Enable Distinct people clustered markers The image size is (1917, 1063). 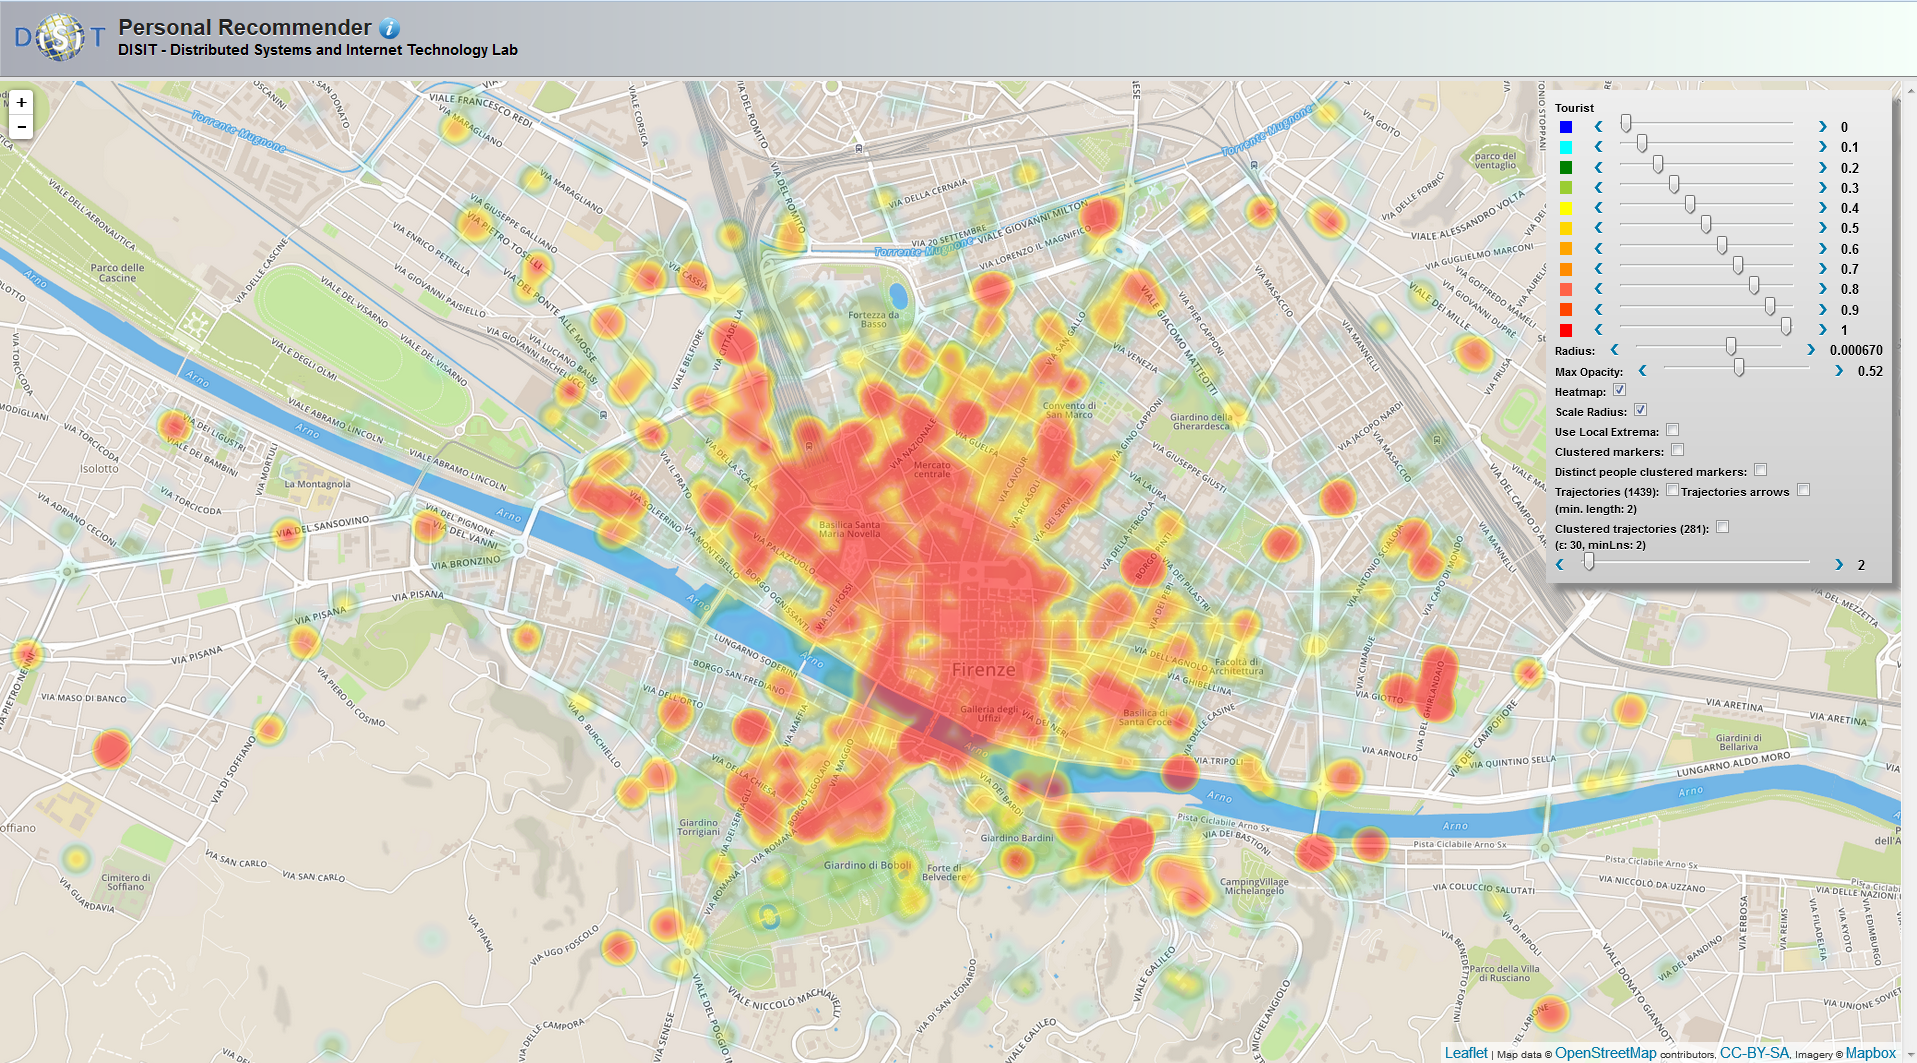[x=1760, y=470]
